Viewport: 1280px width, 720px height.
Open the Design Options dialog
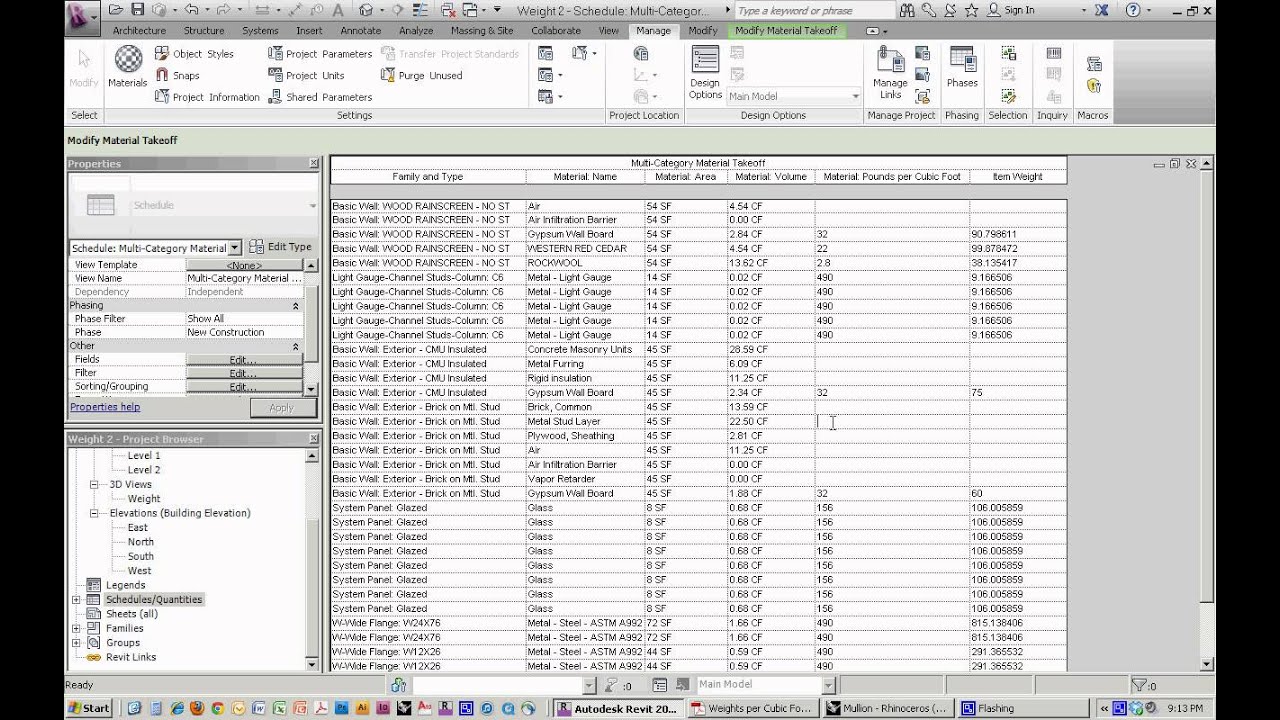[x=705, y=70]
